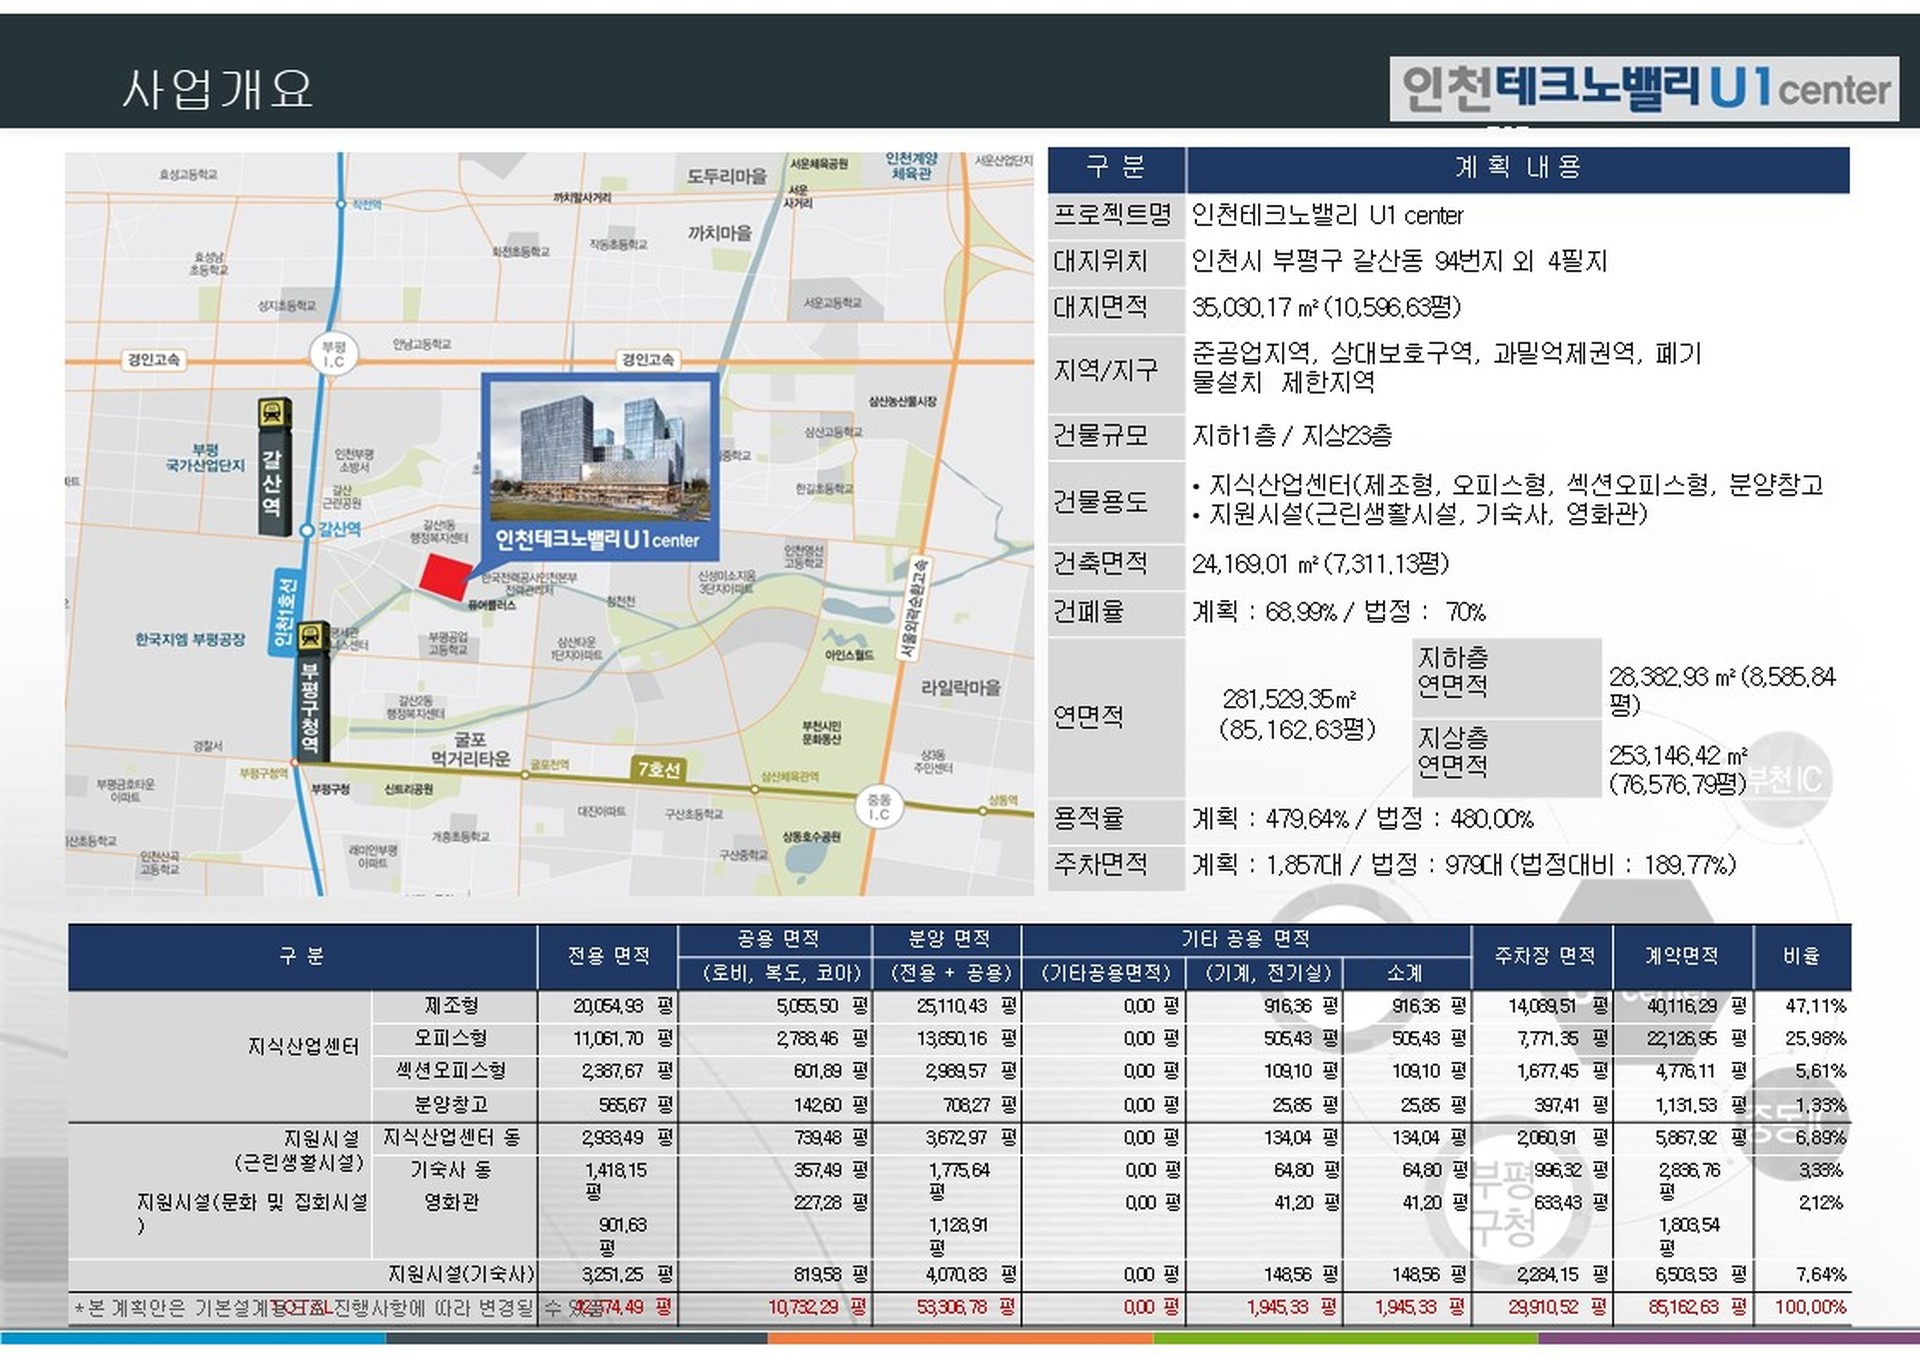Click the subway icon above 부평구청역 label
Viewport: 1920px width, 1358px height.
click(311, 635)
